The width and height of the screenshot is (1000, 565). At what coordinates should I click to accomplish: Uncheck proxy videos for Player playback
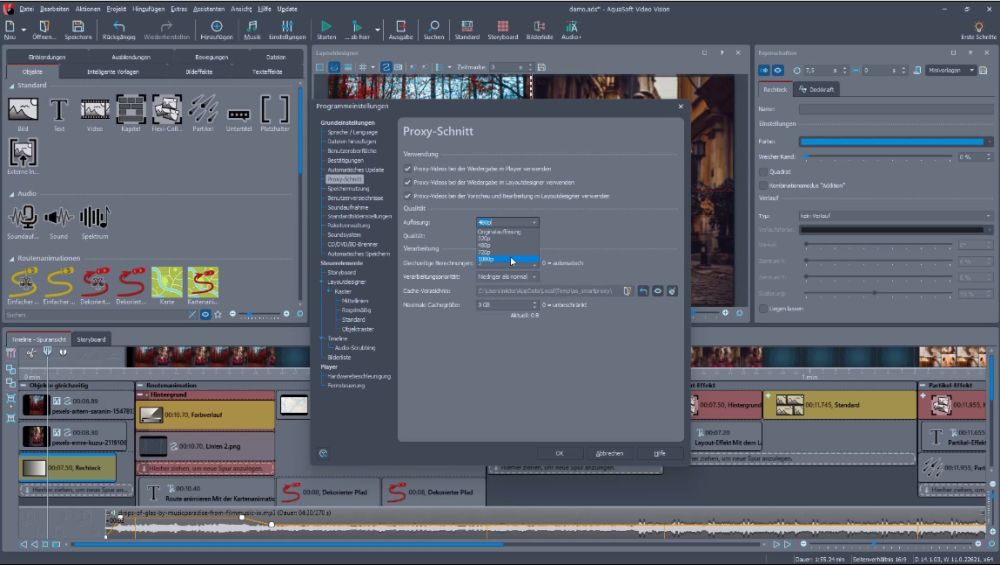(408, 170)
